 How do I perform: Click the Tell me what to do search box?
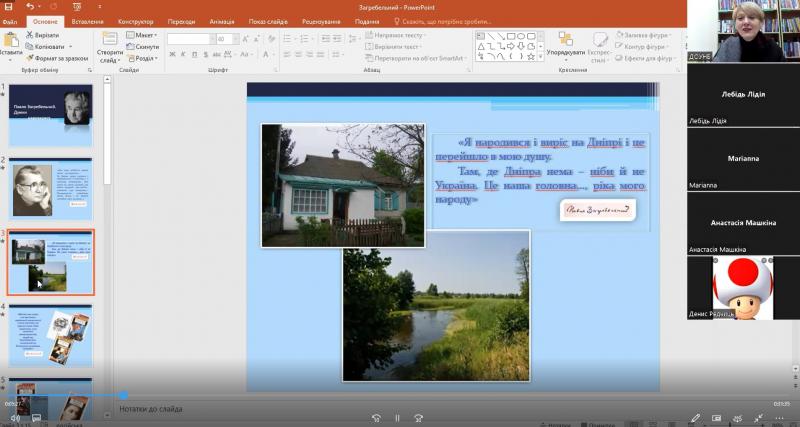[x=443, y=22]
